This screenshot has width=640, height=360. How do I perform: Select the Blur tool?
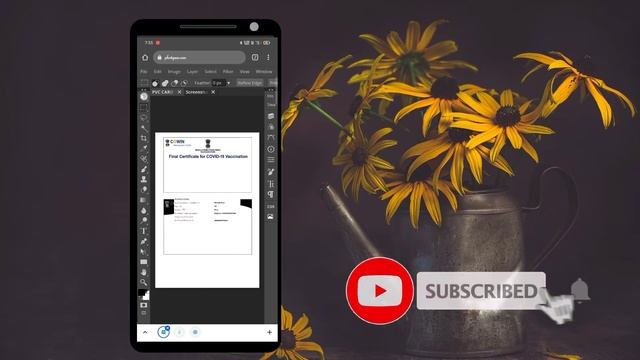click(x=144, y=211)
